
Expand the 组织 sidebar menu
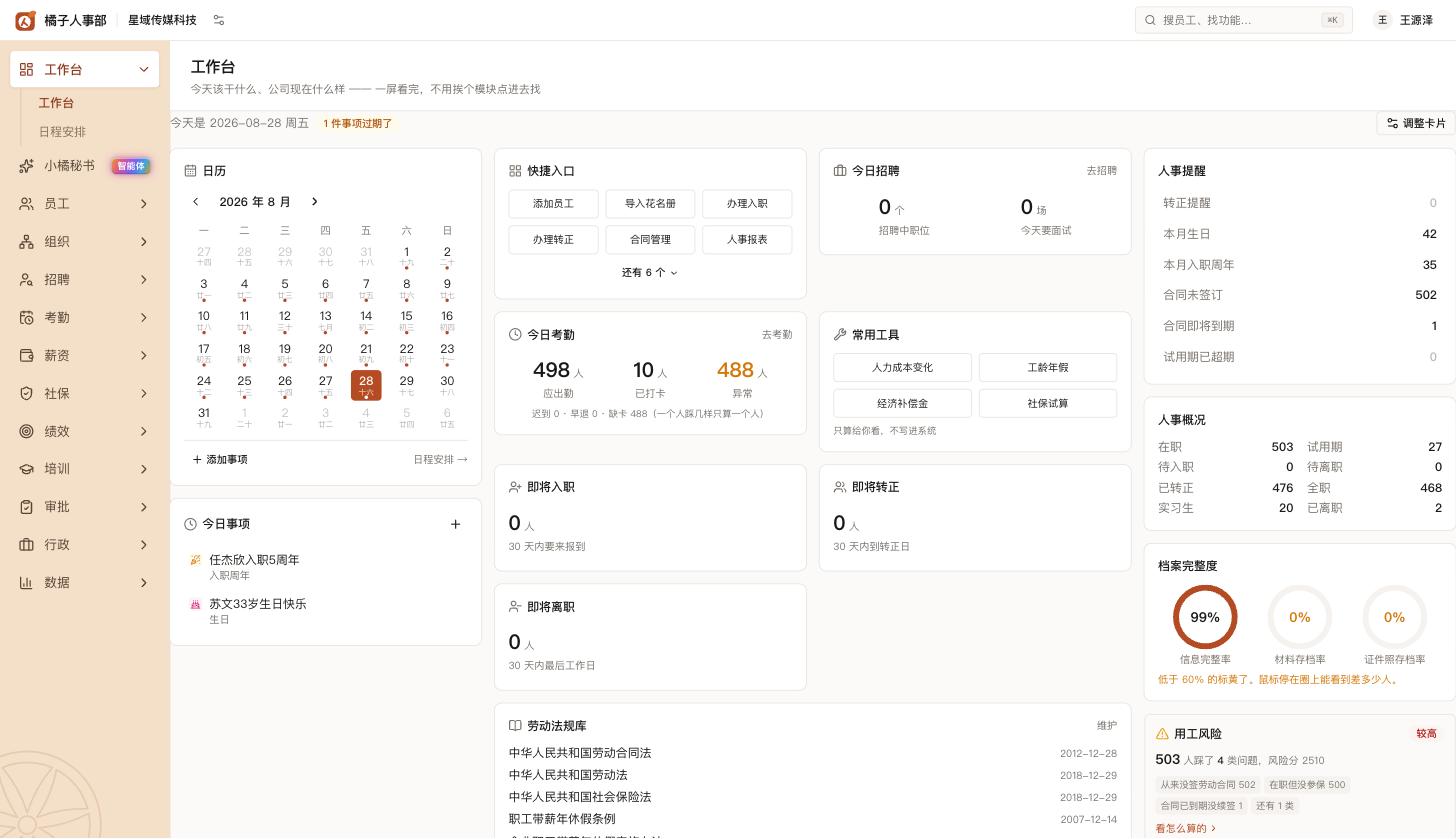[x=143, y=242]
